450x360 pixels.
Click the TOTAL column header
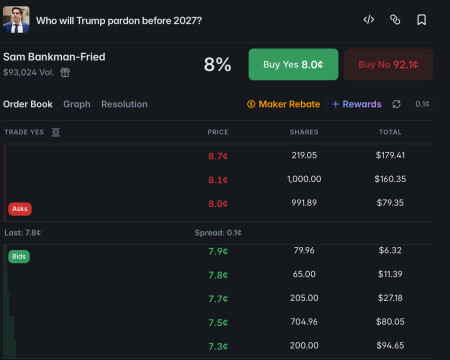390,132
